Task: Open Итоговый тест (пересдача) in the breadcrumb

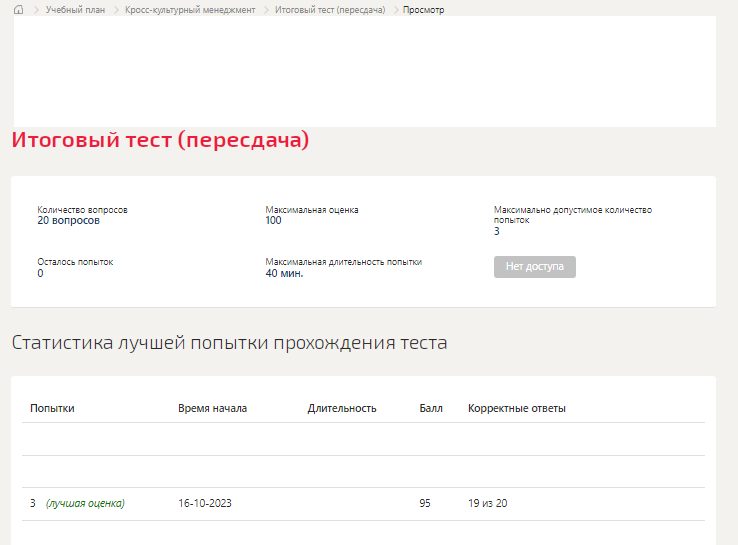Action: [330, 9]
